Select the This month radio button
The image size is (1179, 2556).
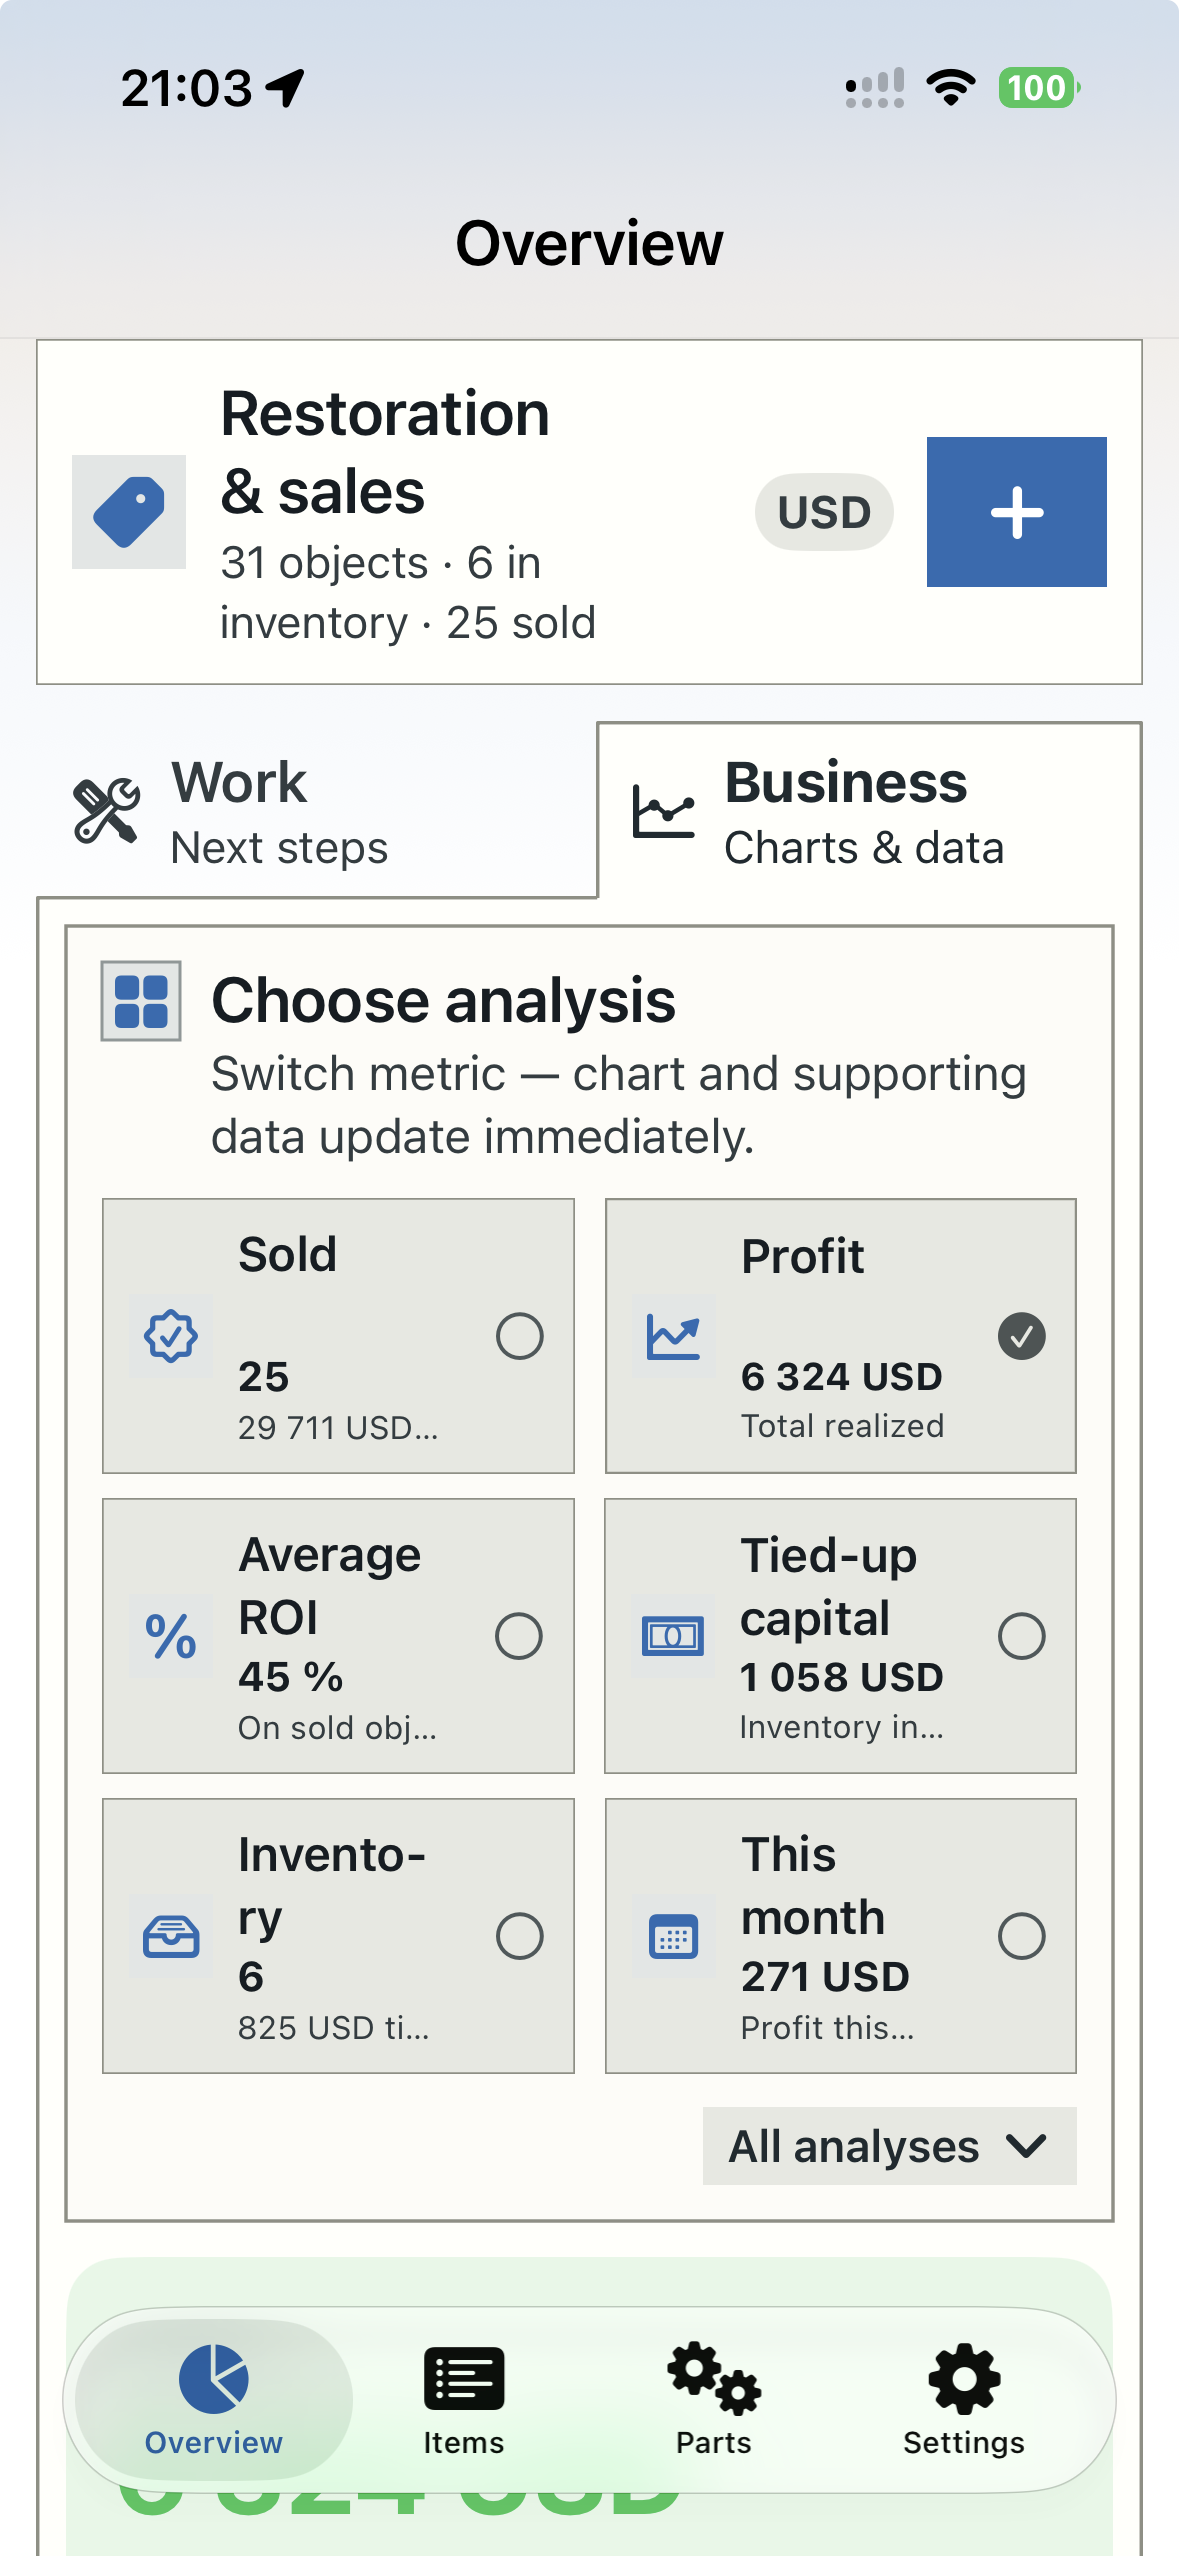tap(1022, 1936)
